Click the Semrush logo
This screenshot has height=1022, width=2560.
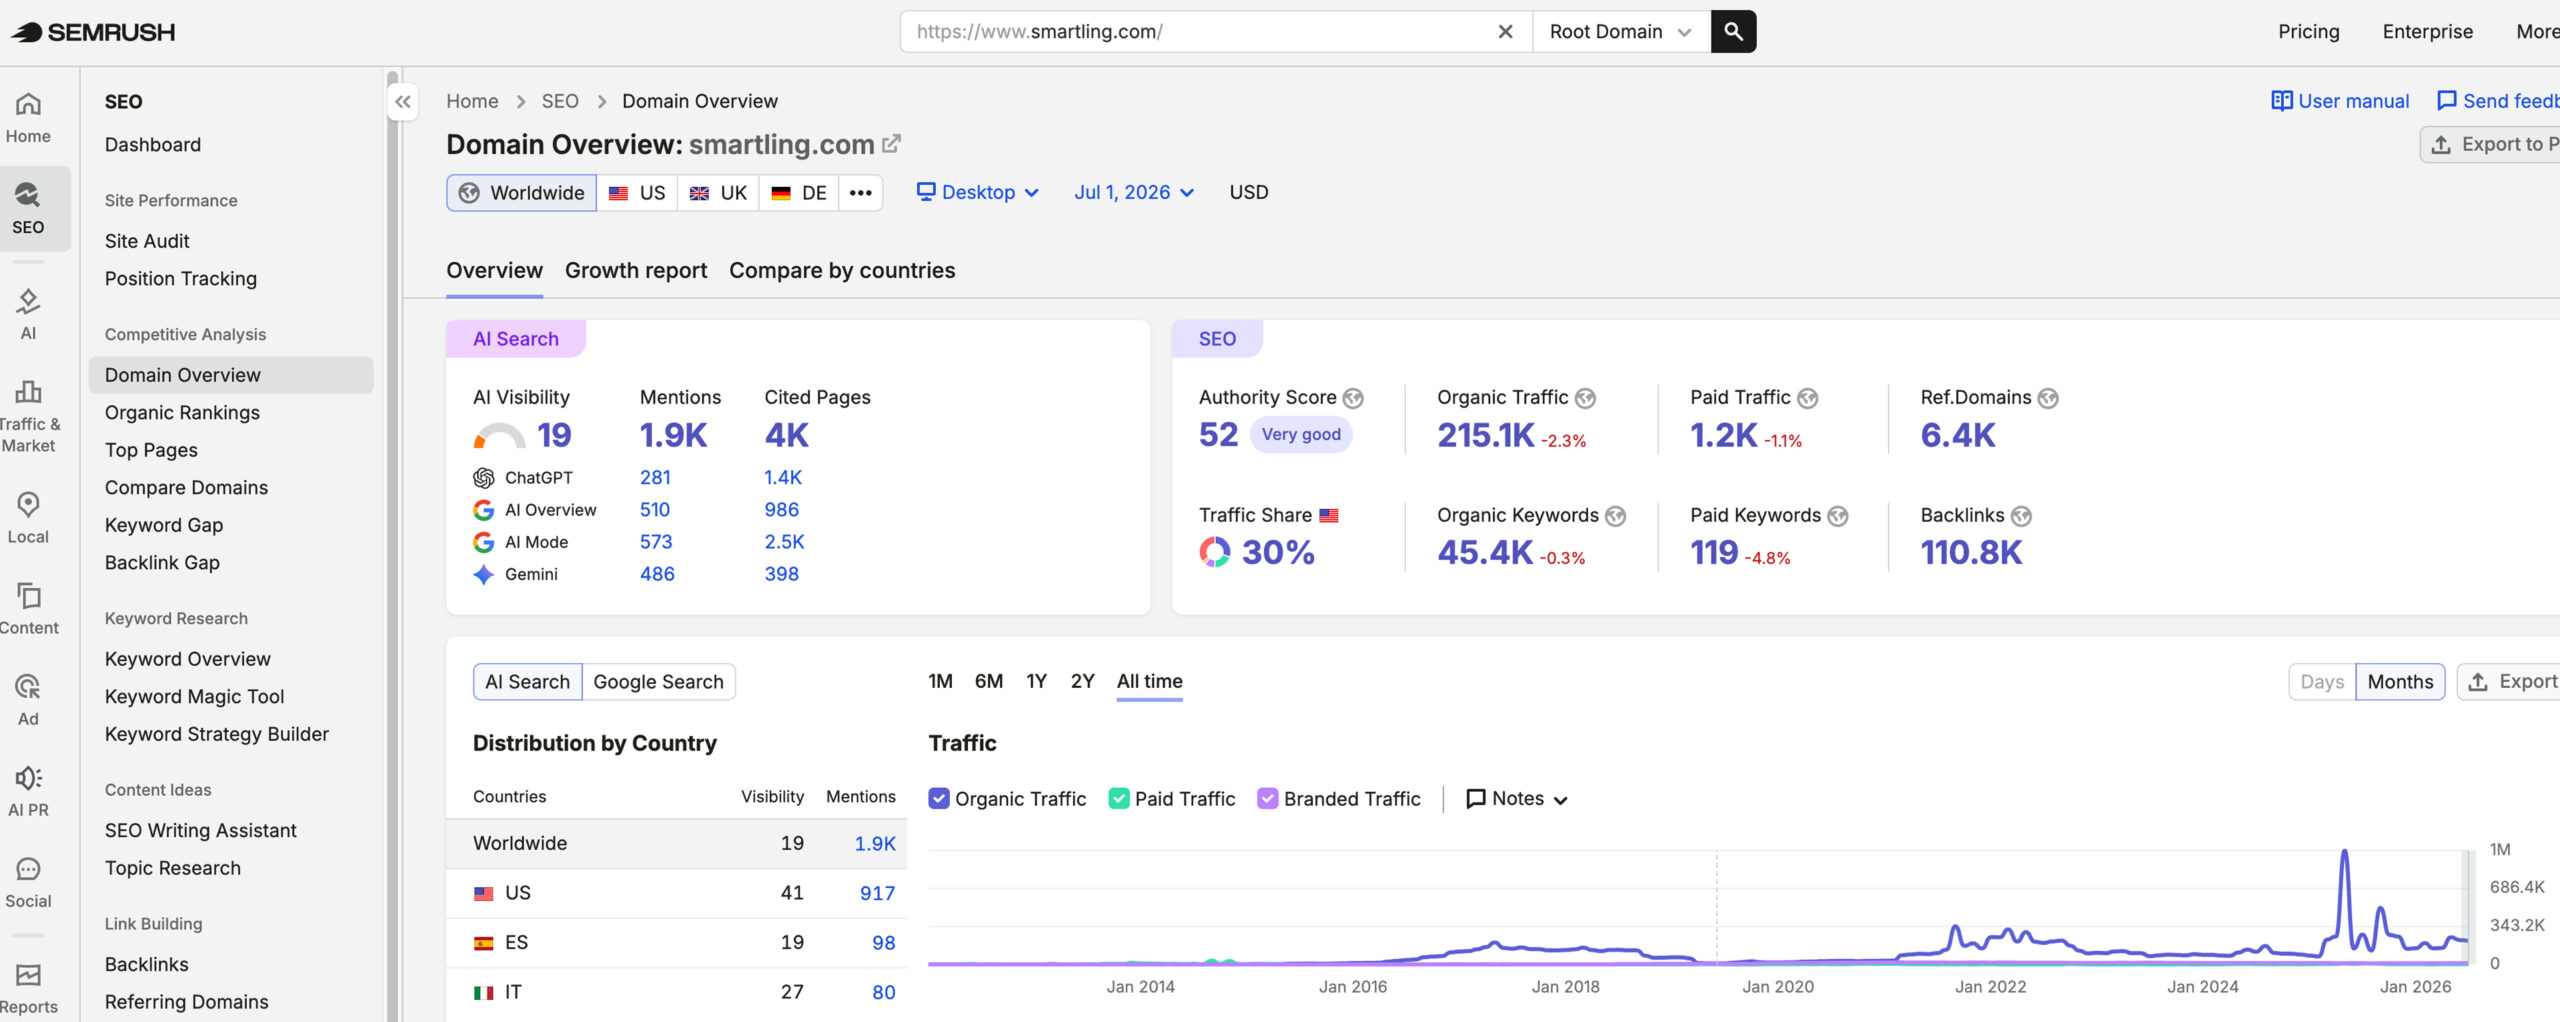[x=93, y=32]
